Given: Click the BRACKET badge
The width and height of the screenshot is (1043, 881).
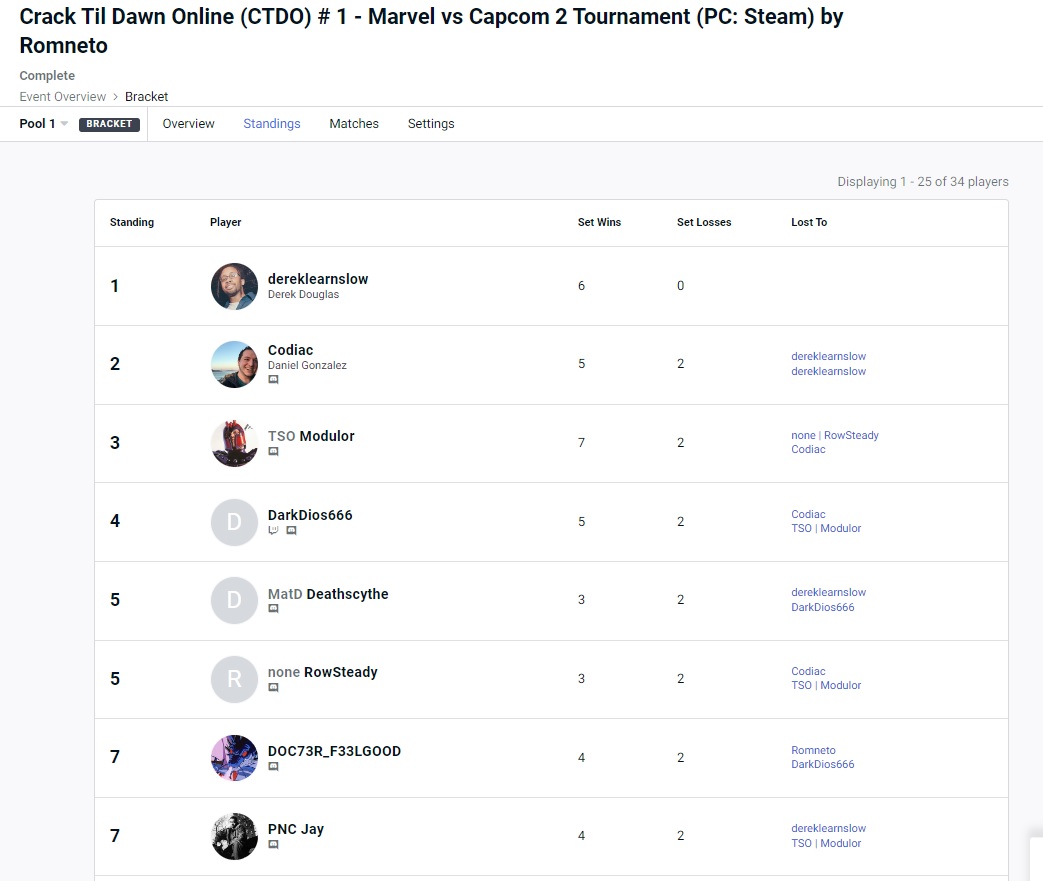Looking at the screenshot, I should (x=109, y=124).
